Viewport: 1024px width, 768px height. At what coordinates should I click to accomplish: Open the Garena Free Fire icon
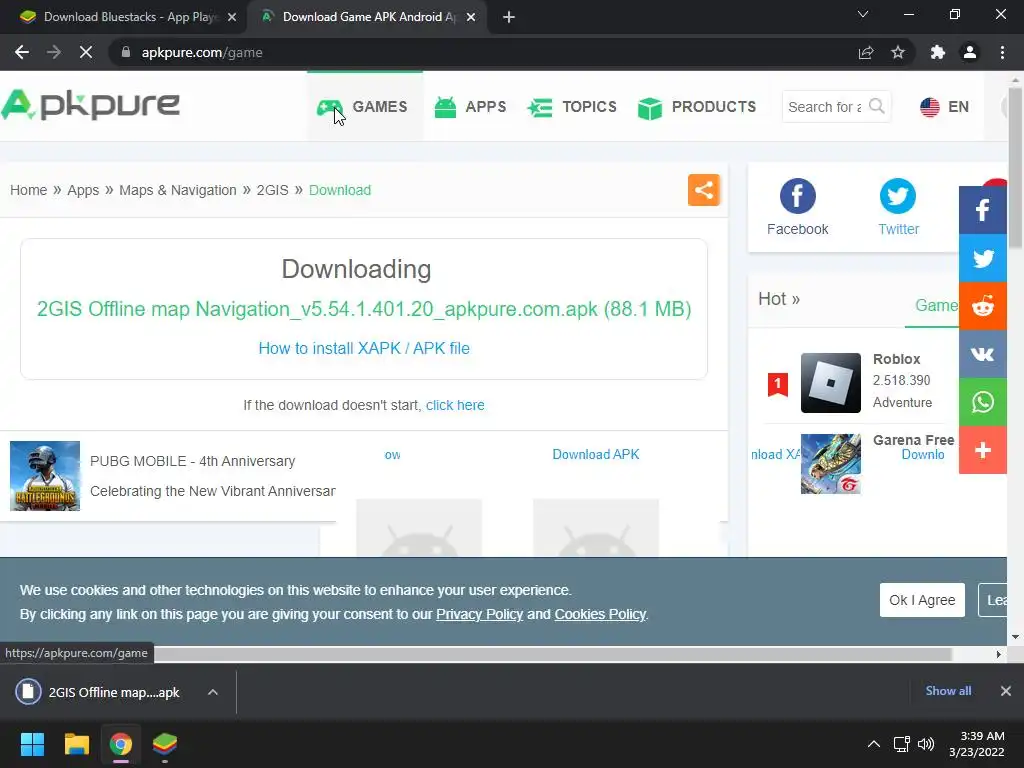pyautogui.click(x=831, y=464)
